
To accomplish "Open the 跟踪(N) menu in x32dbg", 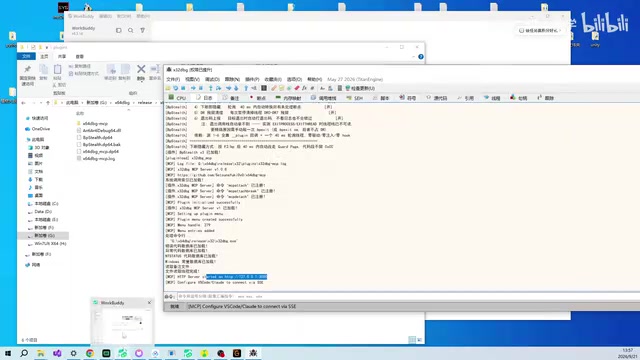I will coord(232,79).
